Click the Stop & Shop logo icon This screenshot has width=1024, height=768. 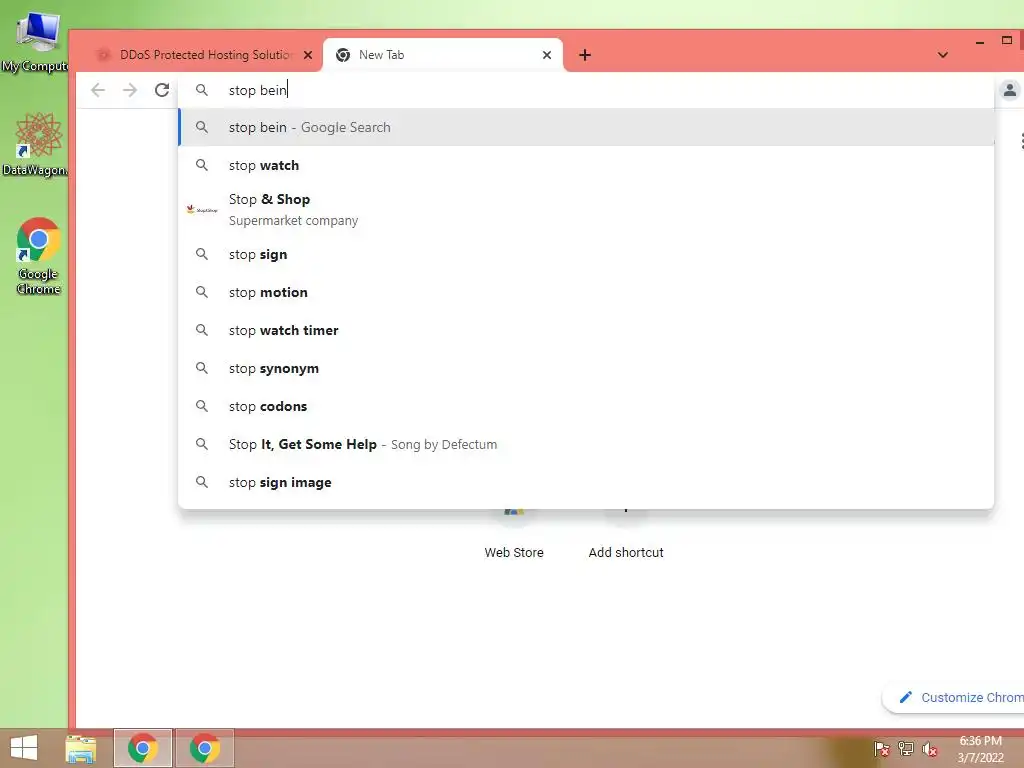(202, 210)
